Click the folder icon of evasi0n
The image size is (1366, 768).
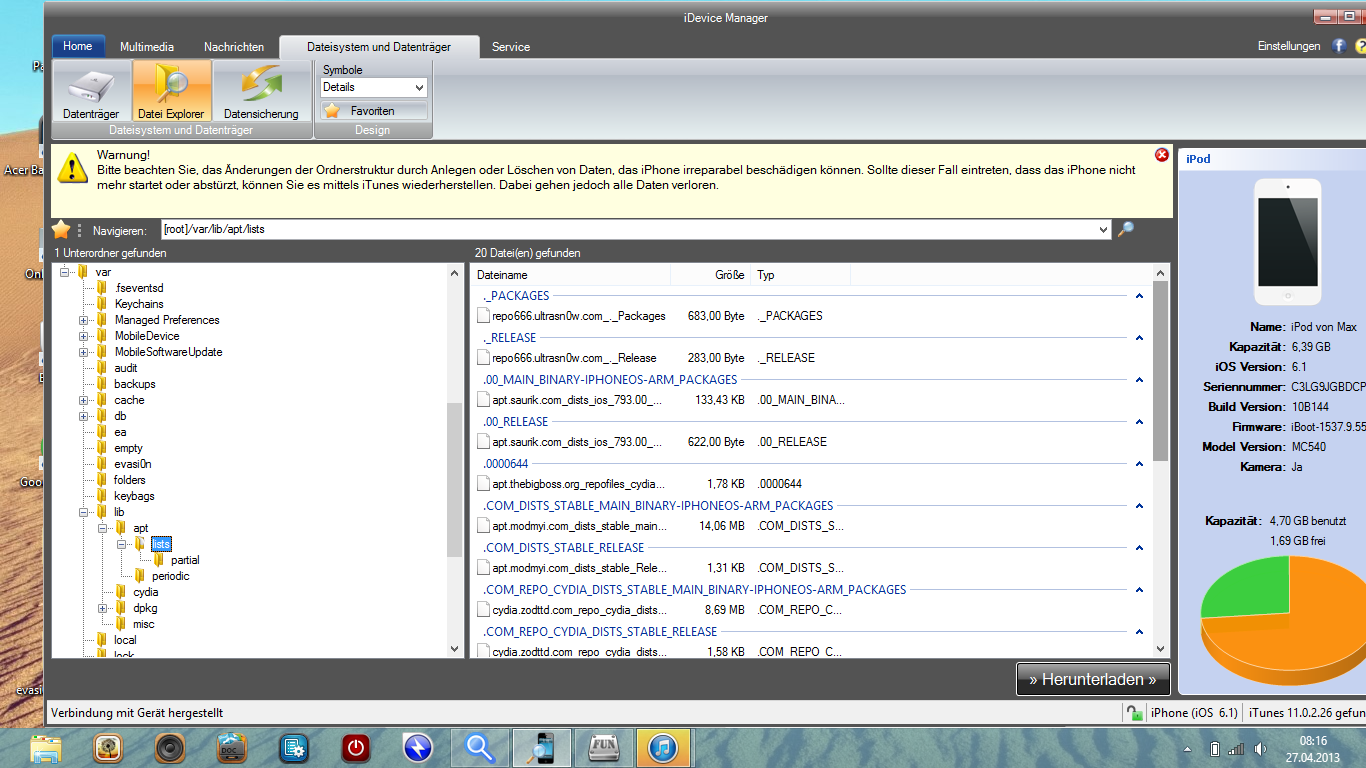[x=102, y=464]
